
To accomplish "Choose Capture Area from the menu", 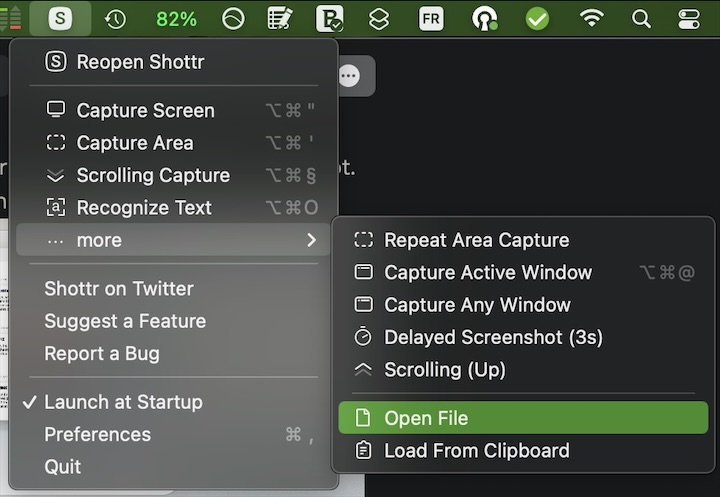I will (134, 143).
